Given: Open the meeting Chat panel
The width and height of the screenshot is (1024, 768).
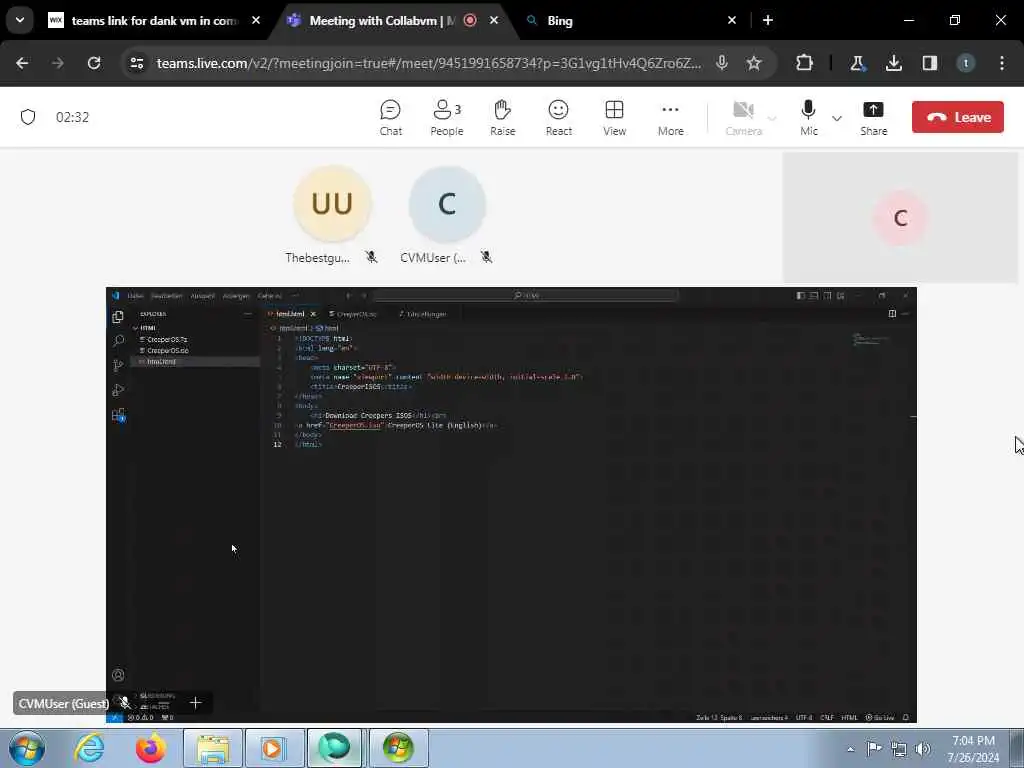Looking at the screenshot, I should click(x=391, y=118).
